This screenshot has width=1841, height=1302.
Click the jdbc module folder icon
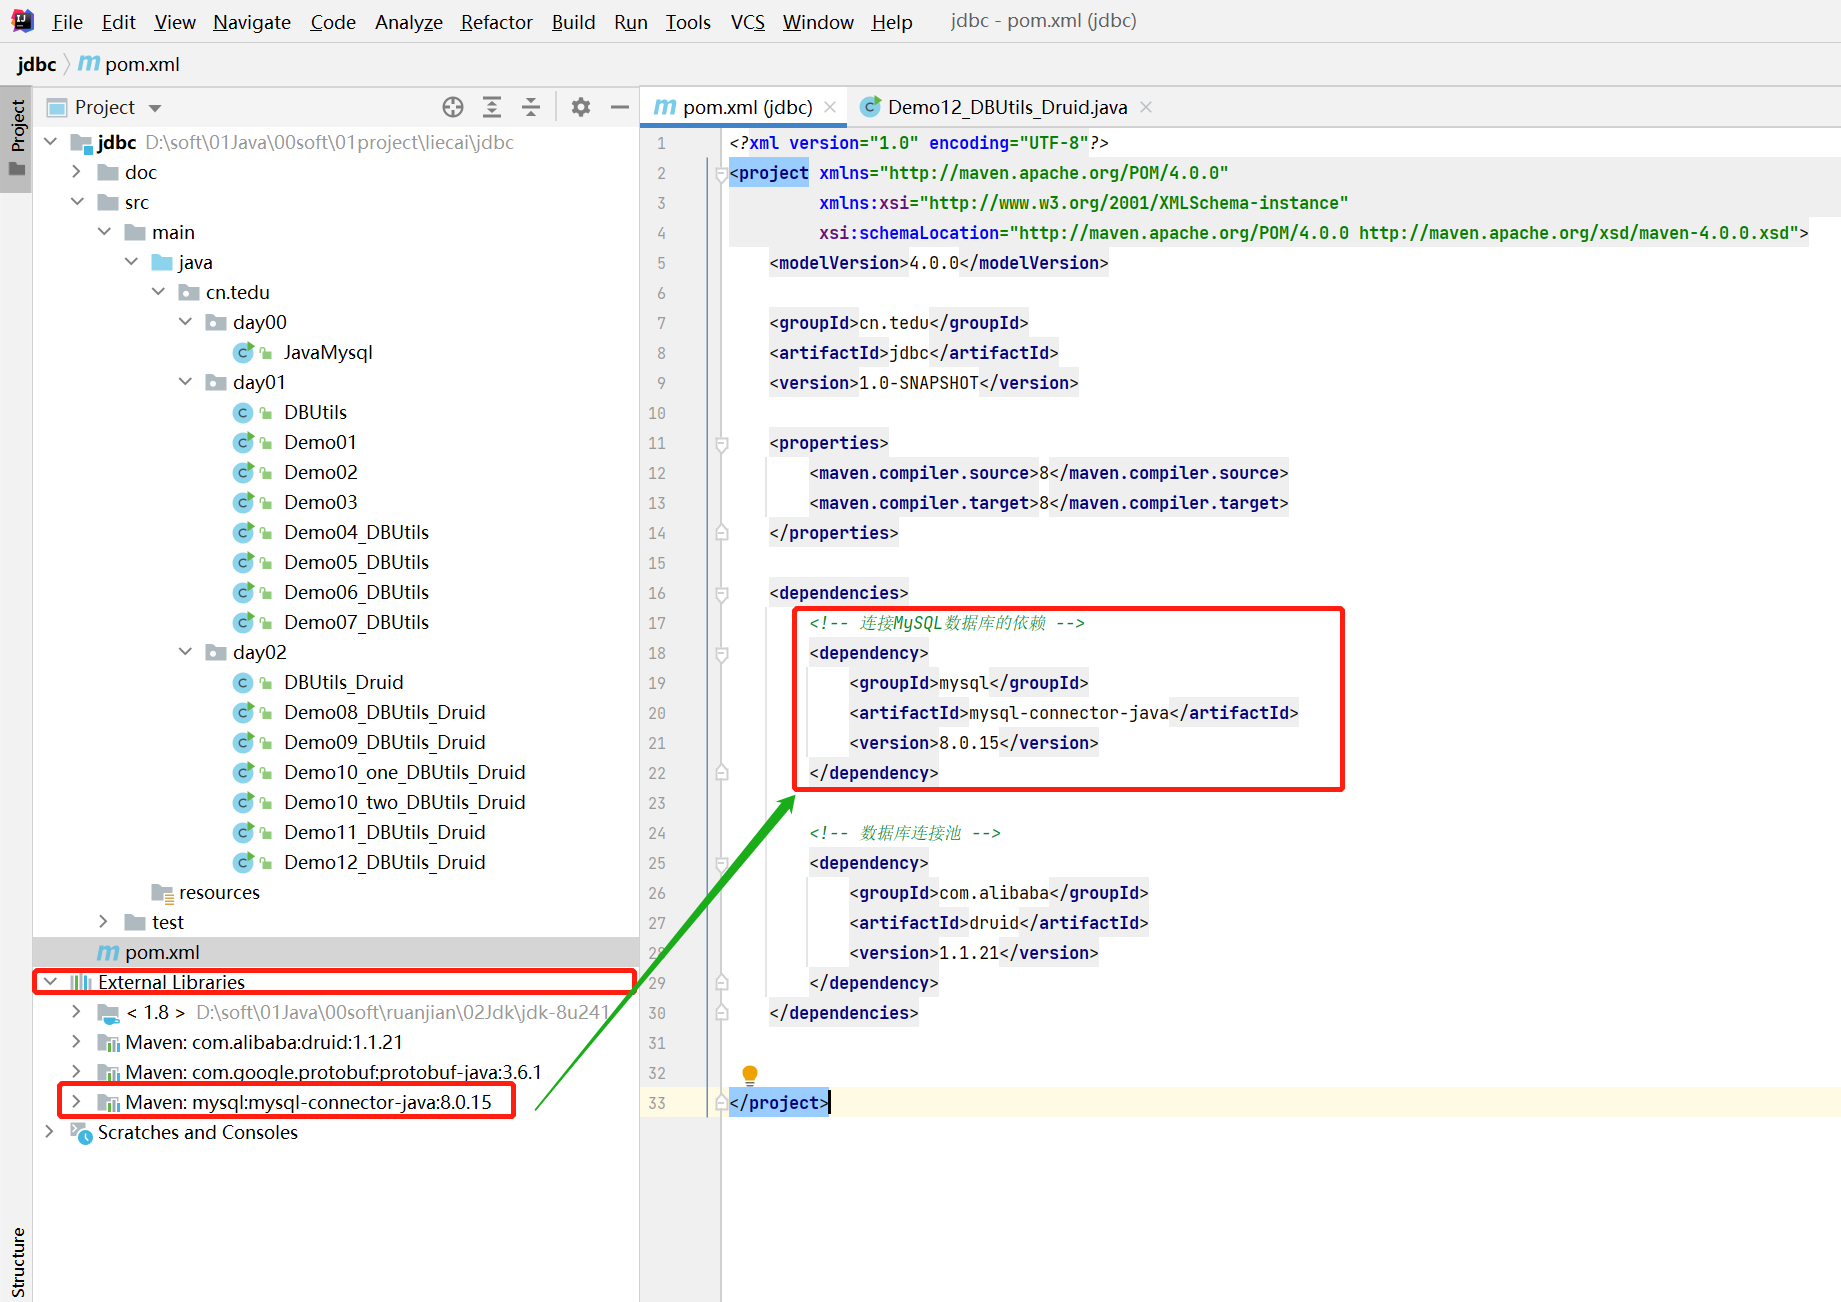coord(81,142)
